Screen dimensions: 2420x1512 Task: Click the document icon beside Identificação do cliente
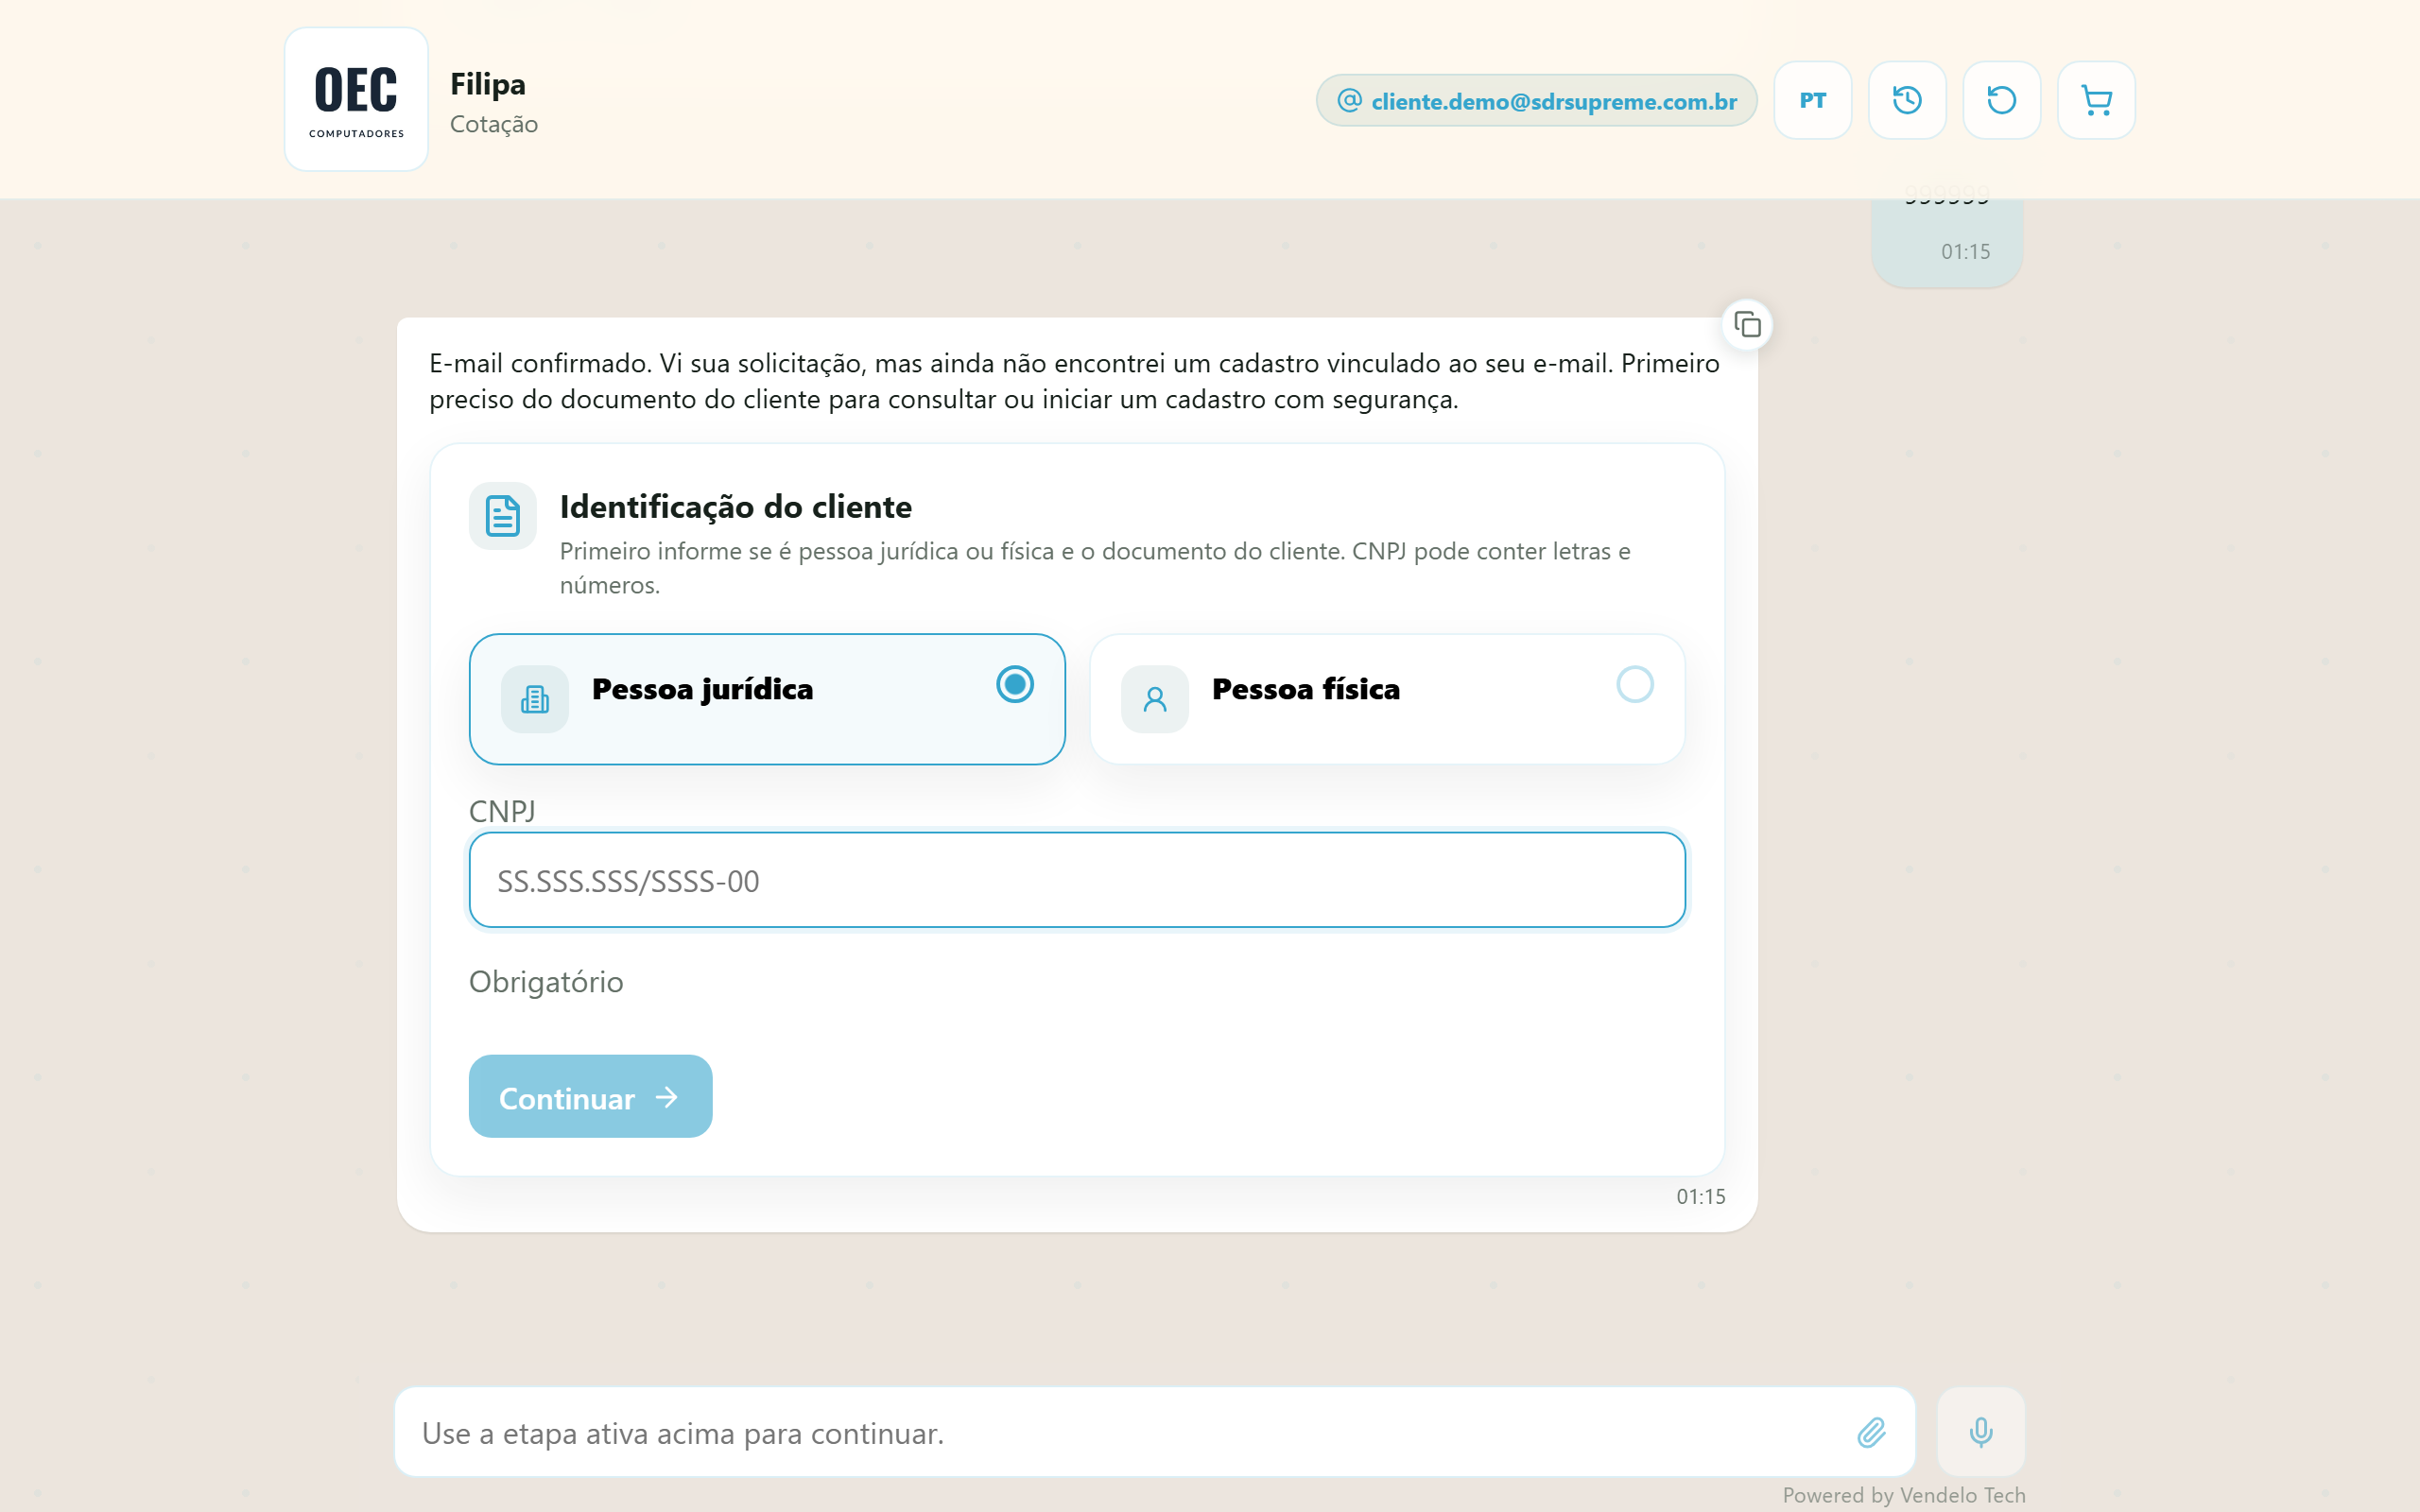[502, 516]
